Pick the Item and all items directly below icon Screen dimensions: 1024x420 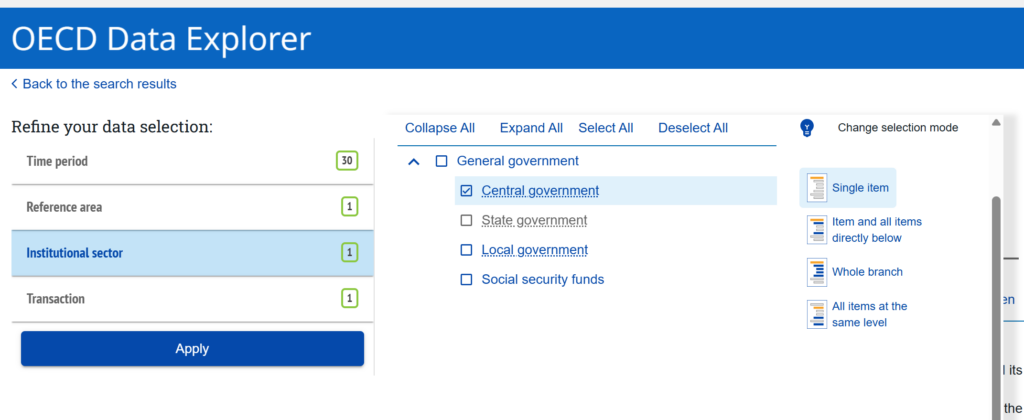click(x=817, y=230)
